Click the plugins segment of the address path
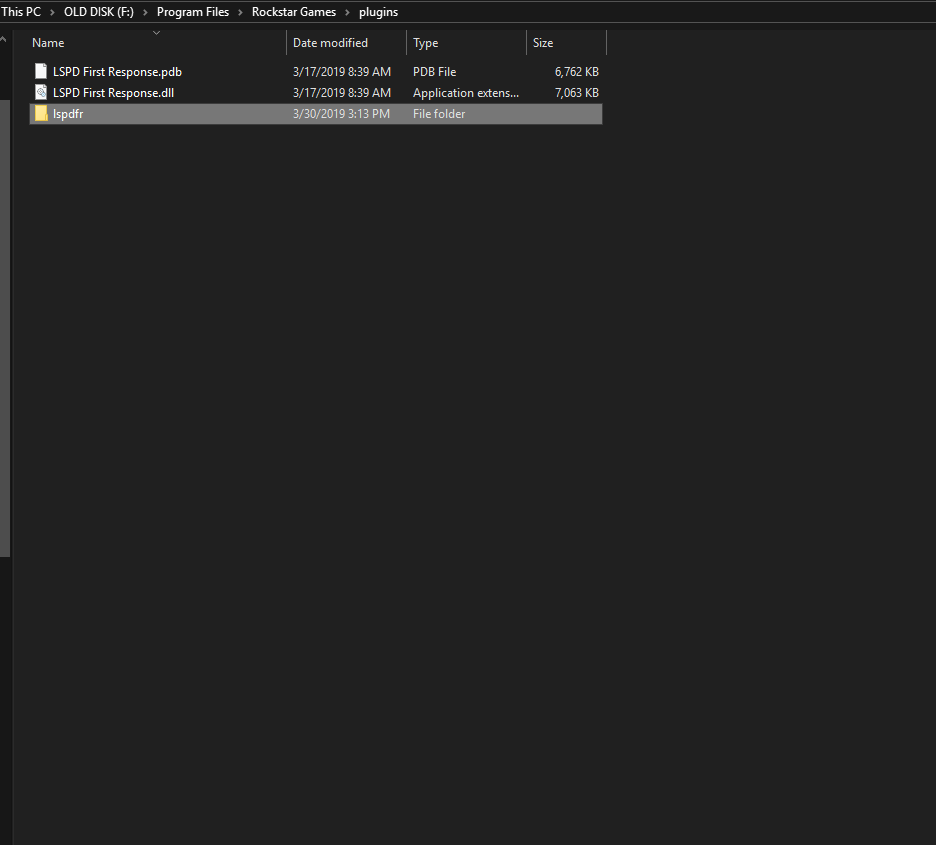 coord(378,12)
